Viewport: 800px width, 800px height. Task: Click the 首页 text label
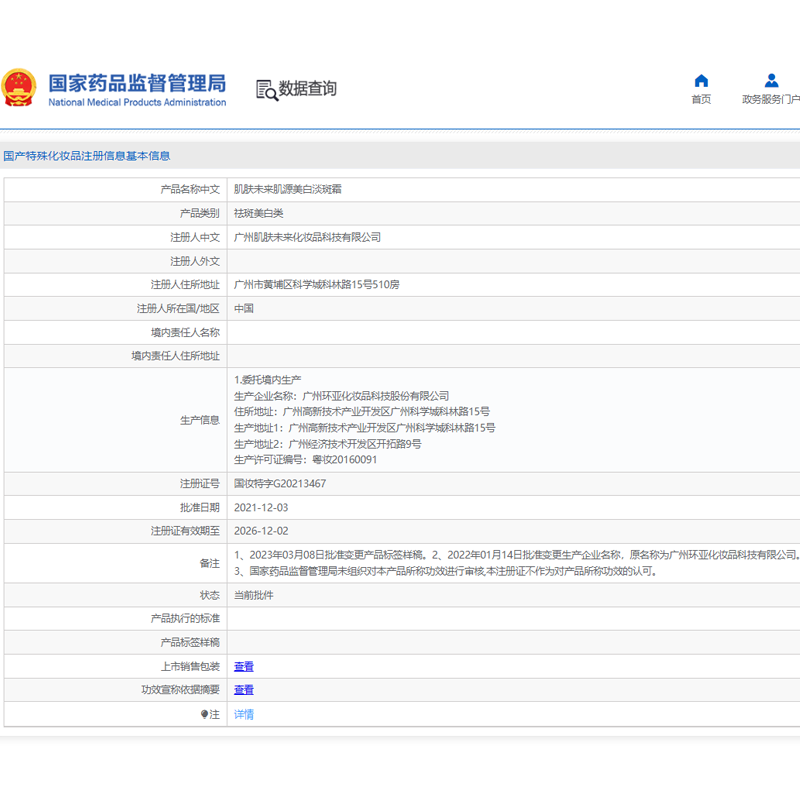point(701,99)
